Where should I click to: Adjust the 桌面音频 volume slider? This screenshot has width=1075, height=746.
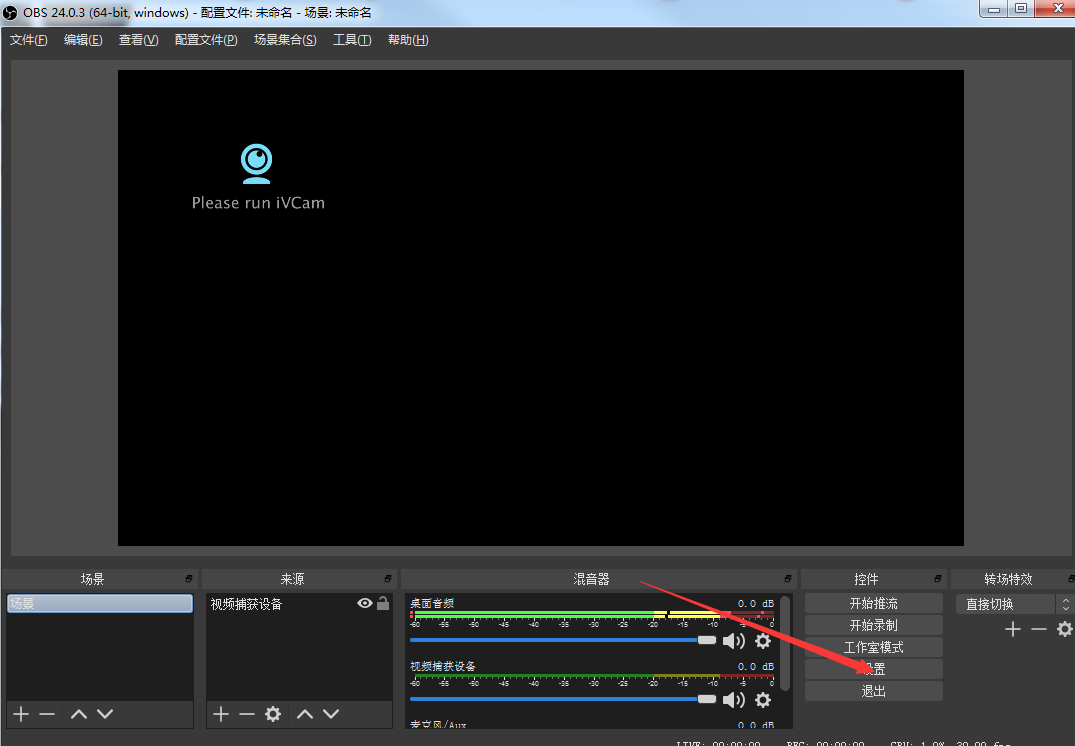[563, 640]
